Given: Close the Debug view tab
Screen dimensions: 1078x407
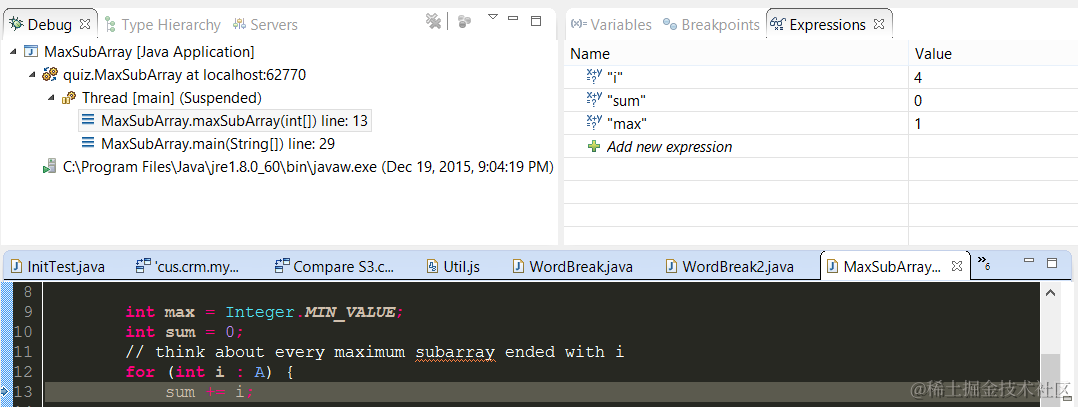Looking at the screenshot, I should [85, 23].
